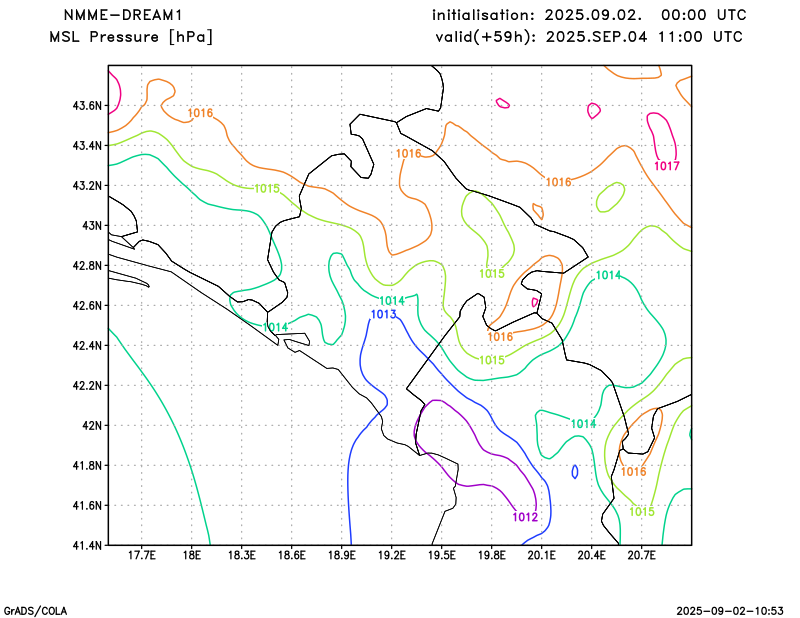This screenshot has height=618, width=800.
Task: Click the 19.2E longitude label
Action: tap(392, 555)
